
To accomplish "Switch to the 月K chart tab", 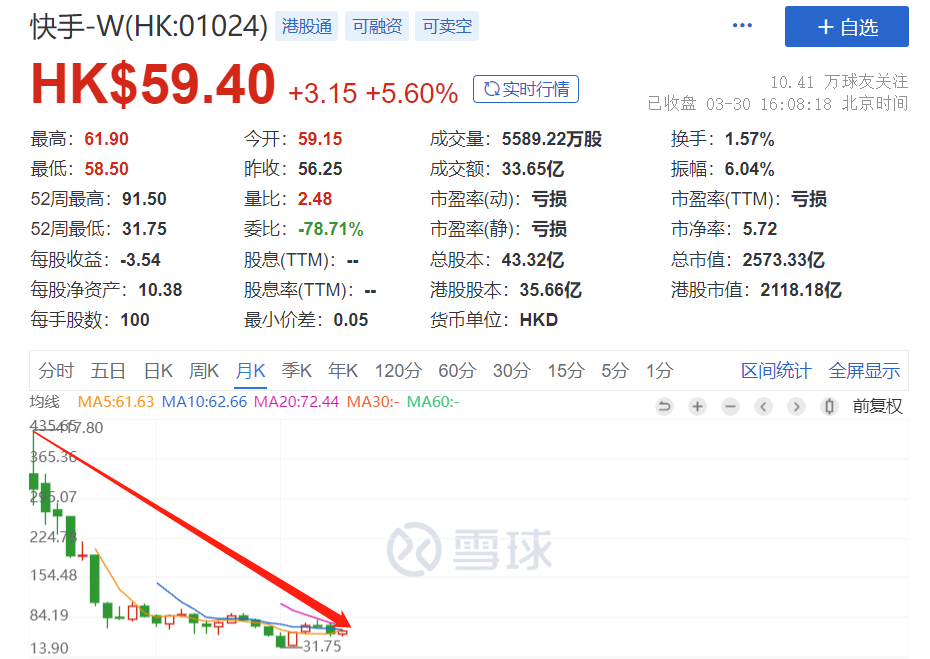I will (x=250, y=371).
